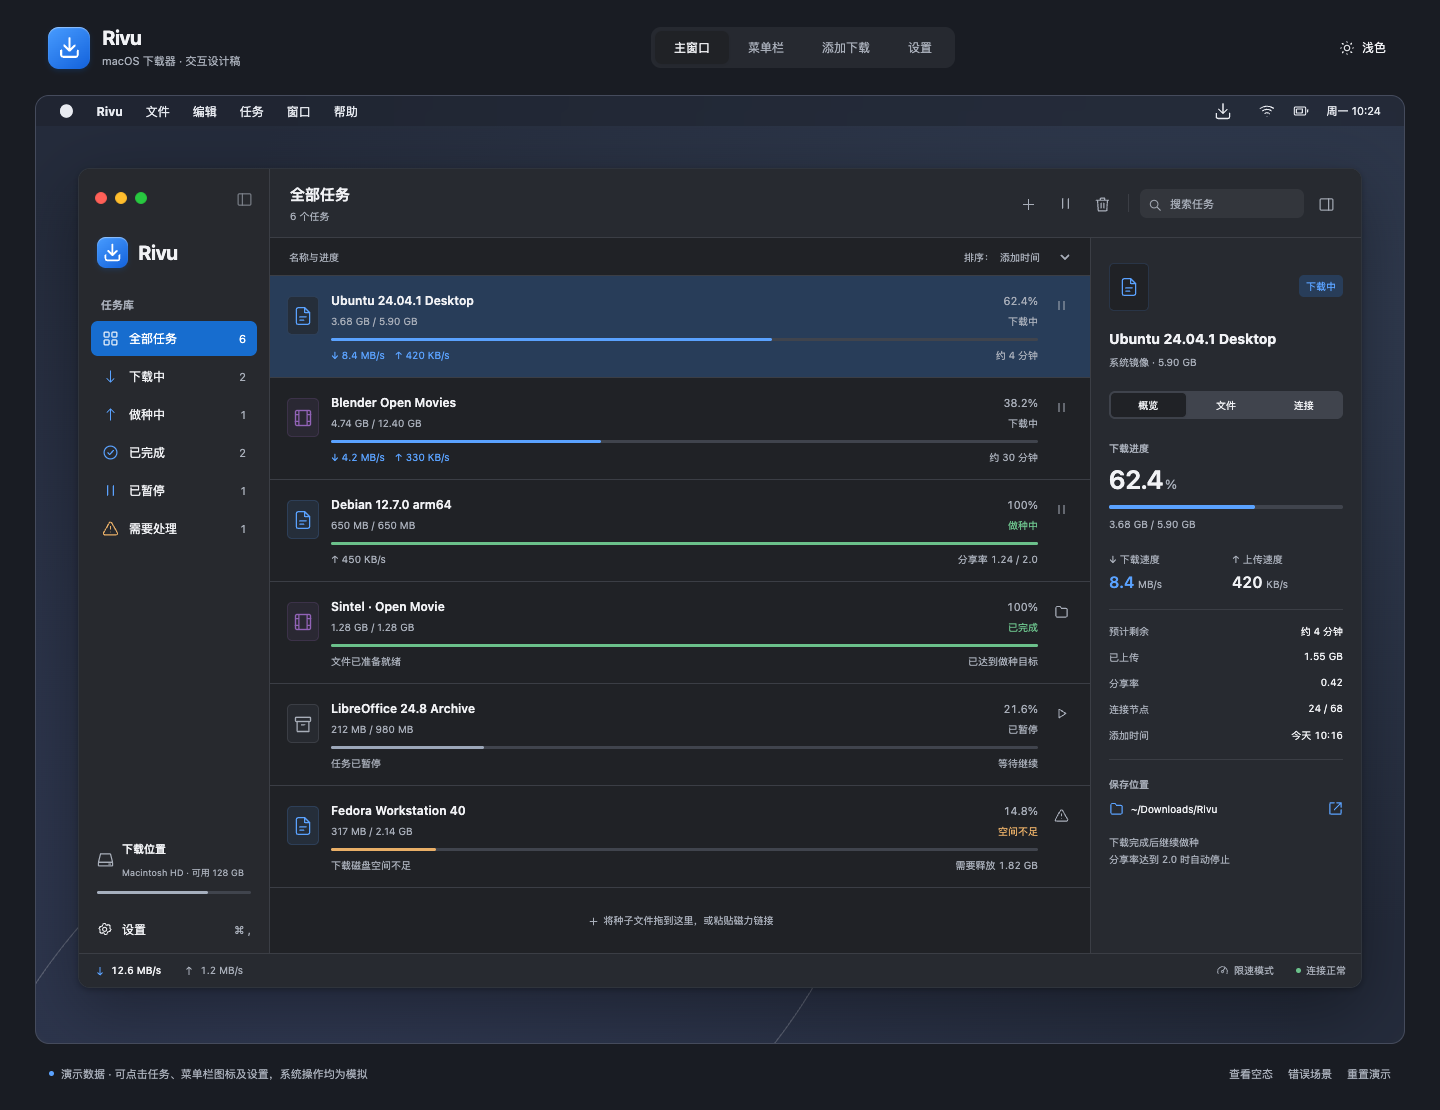Viewport: 1440px width, 1110px height.
Task: Pause the Ubuntu 24.04.1 Desktop download
Action: (x=1061, y=305)
